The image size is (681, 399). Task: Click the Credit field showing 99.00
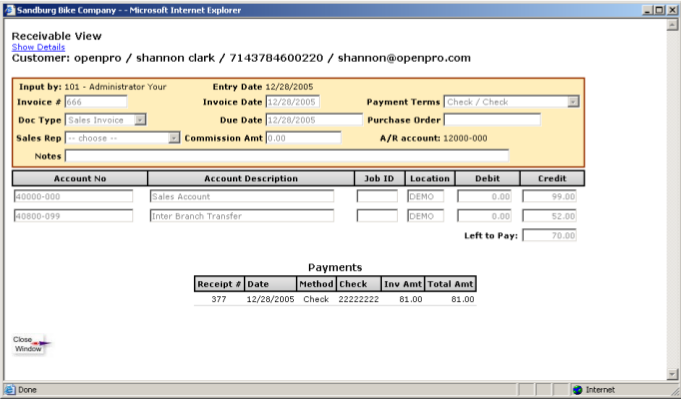point(549,196)
